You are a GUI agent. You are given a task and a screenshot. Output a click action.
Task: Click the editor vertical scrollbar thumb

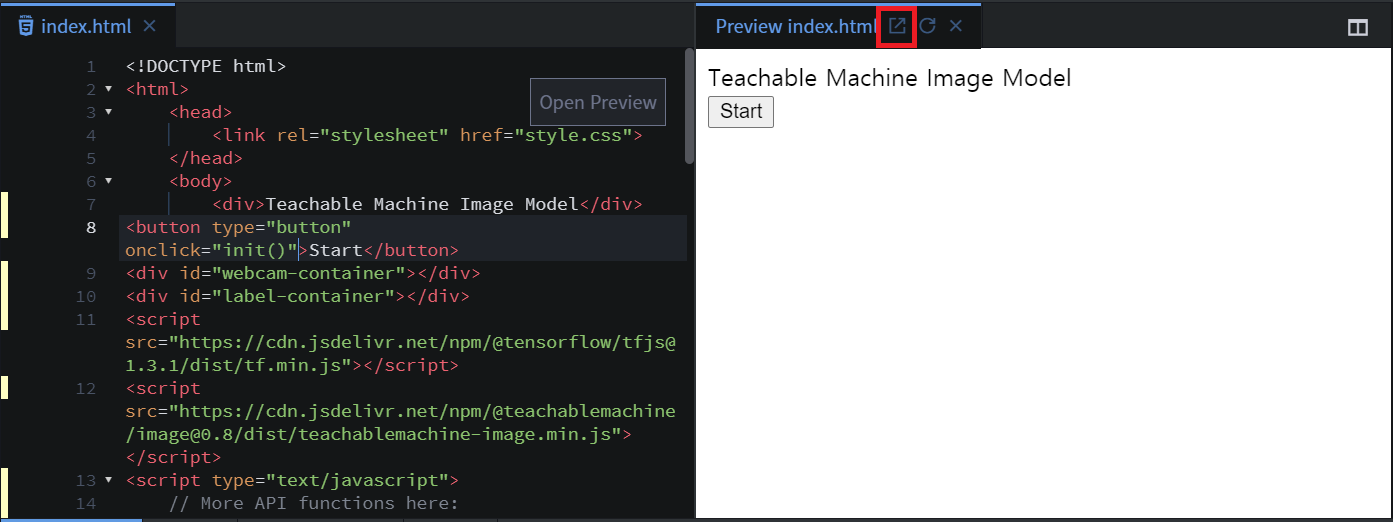(689, 106)
